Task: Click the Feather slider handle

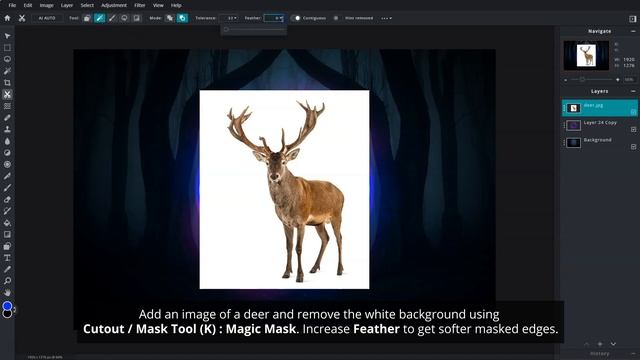Action: click(226, 29)
